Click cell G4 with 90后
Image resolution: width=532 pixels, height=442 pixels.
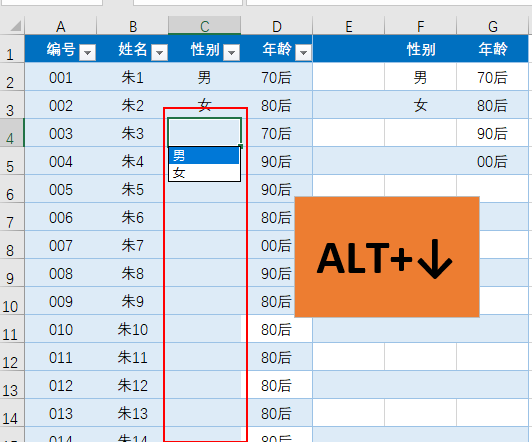coord(493,133)
